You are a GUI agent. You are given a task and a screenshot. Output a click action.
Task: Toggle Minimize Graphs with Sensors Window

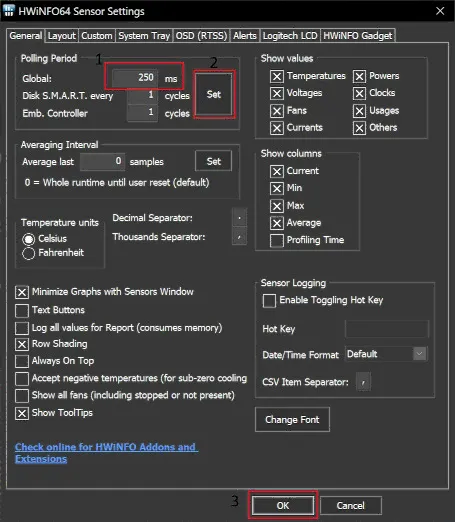click(x=22, y=292)
